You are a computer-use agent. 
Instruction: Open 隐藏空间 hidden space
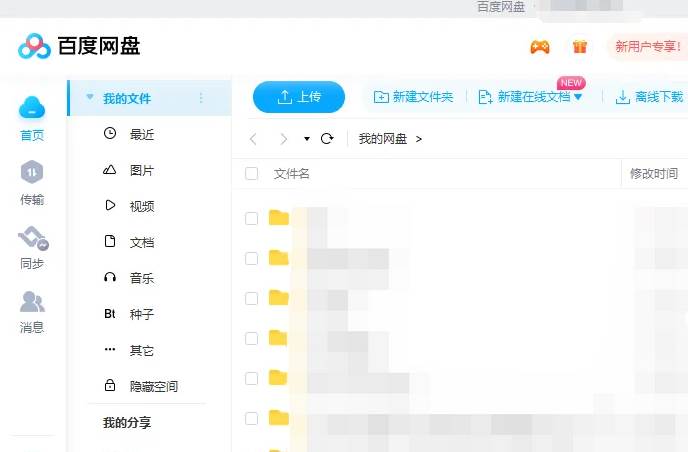(154, 386)
